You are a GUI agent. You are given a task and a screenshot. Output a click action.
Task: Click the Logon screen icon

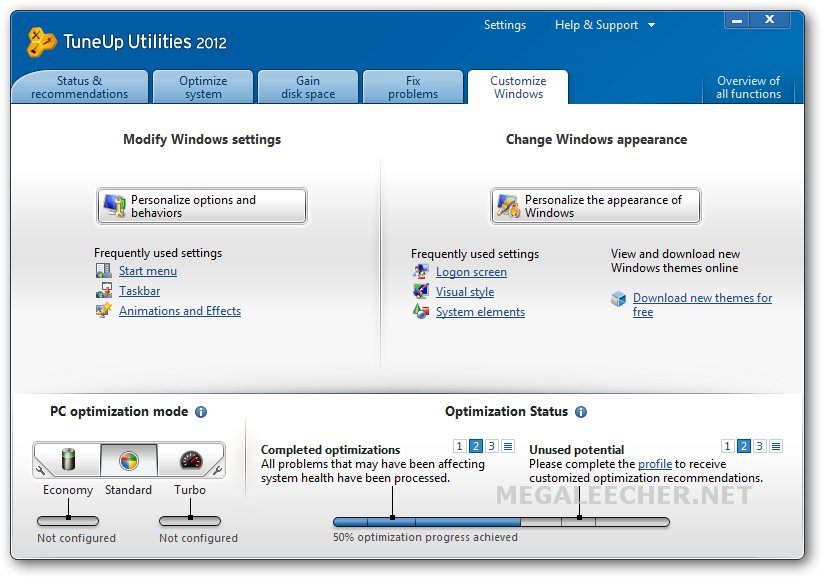[420, 271]
